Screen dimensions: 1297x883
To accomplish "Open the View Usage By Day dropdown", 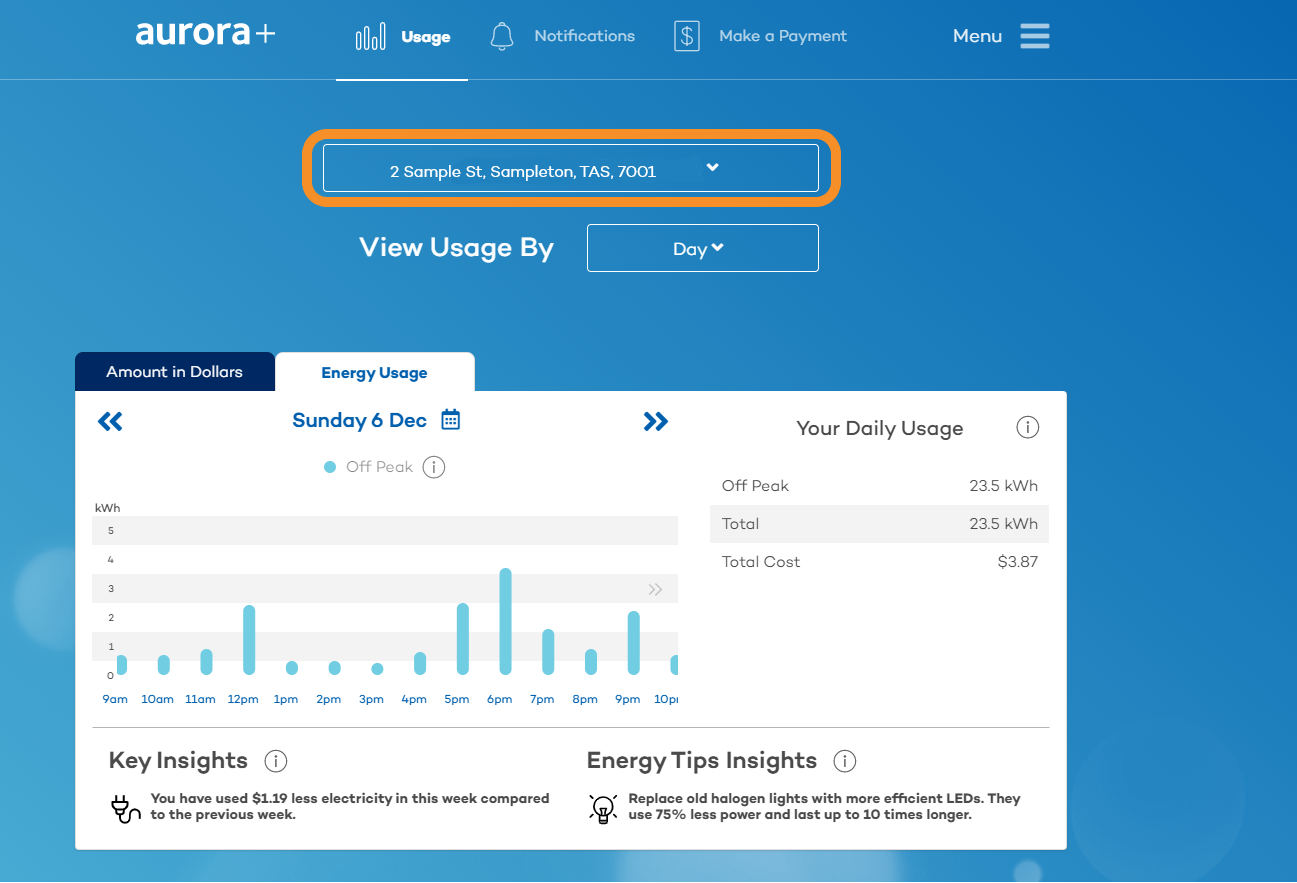I will (x=702, y=247).
